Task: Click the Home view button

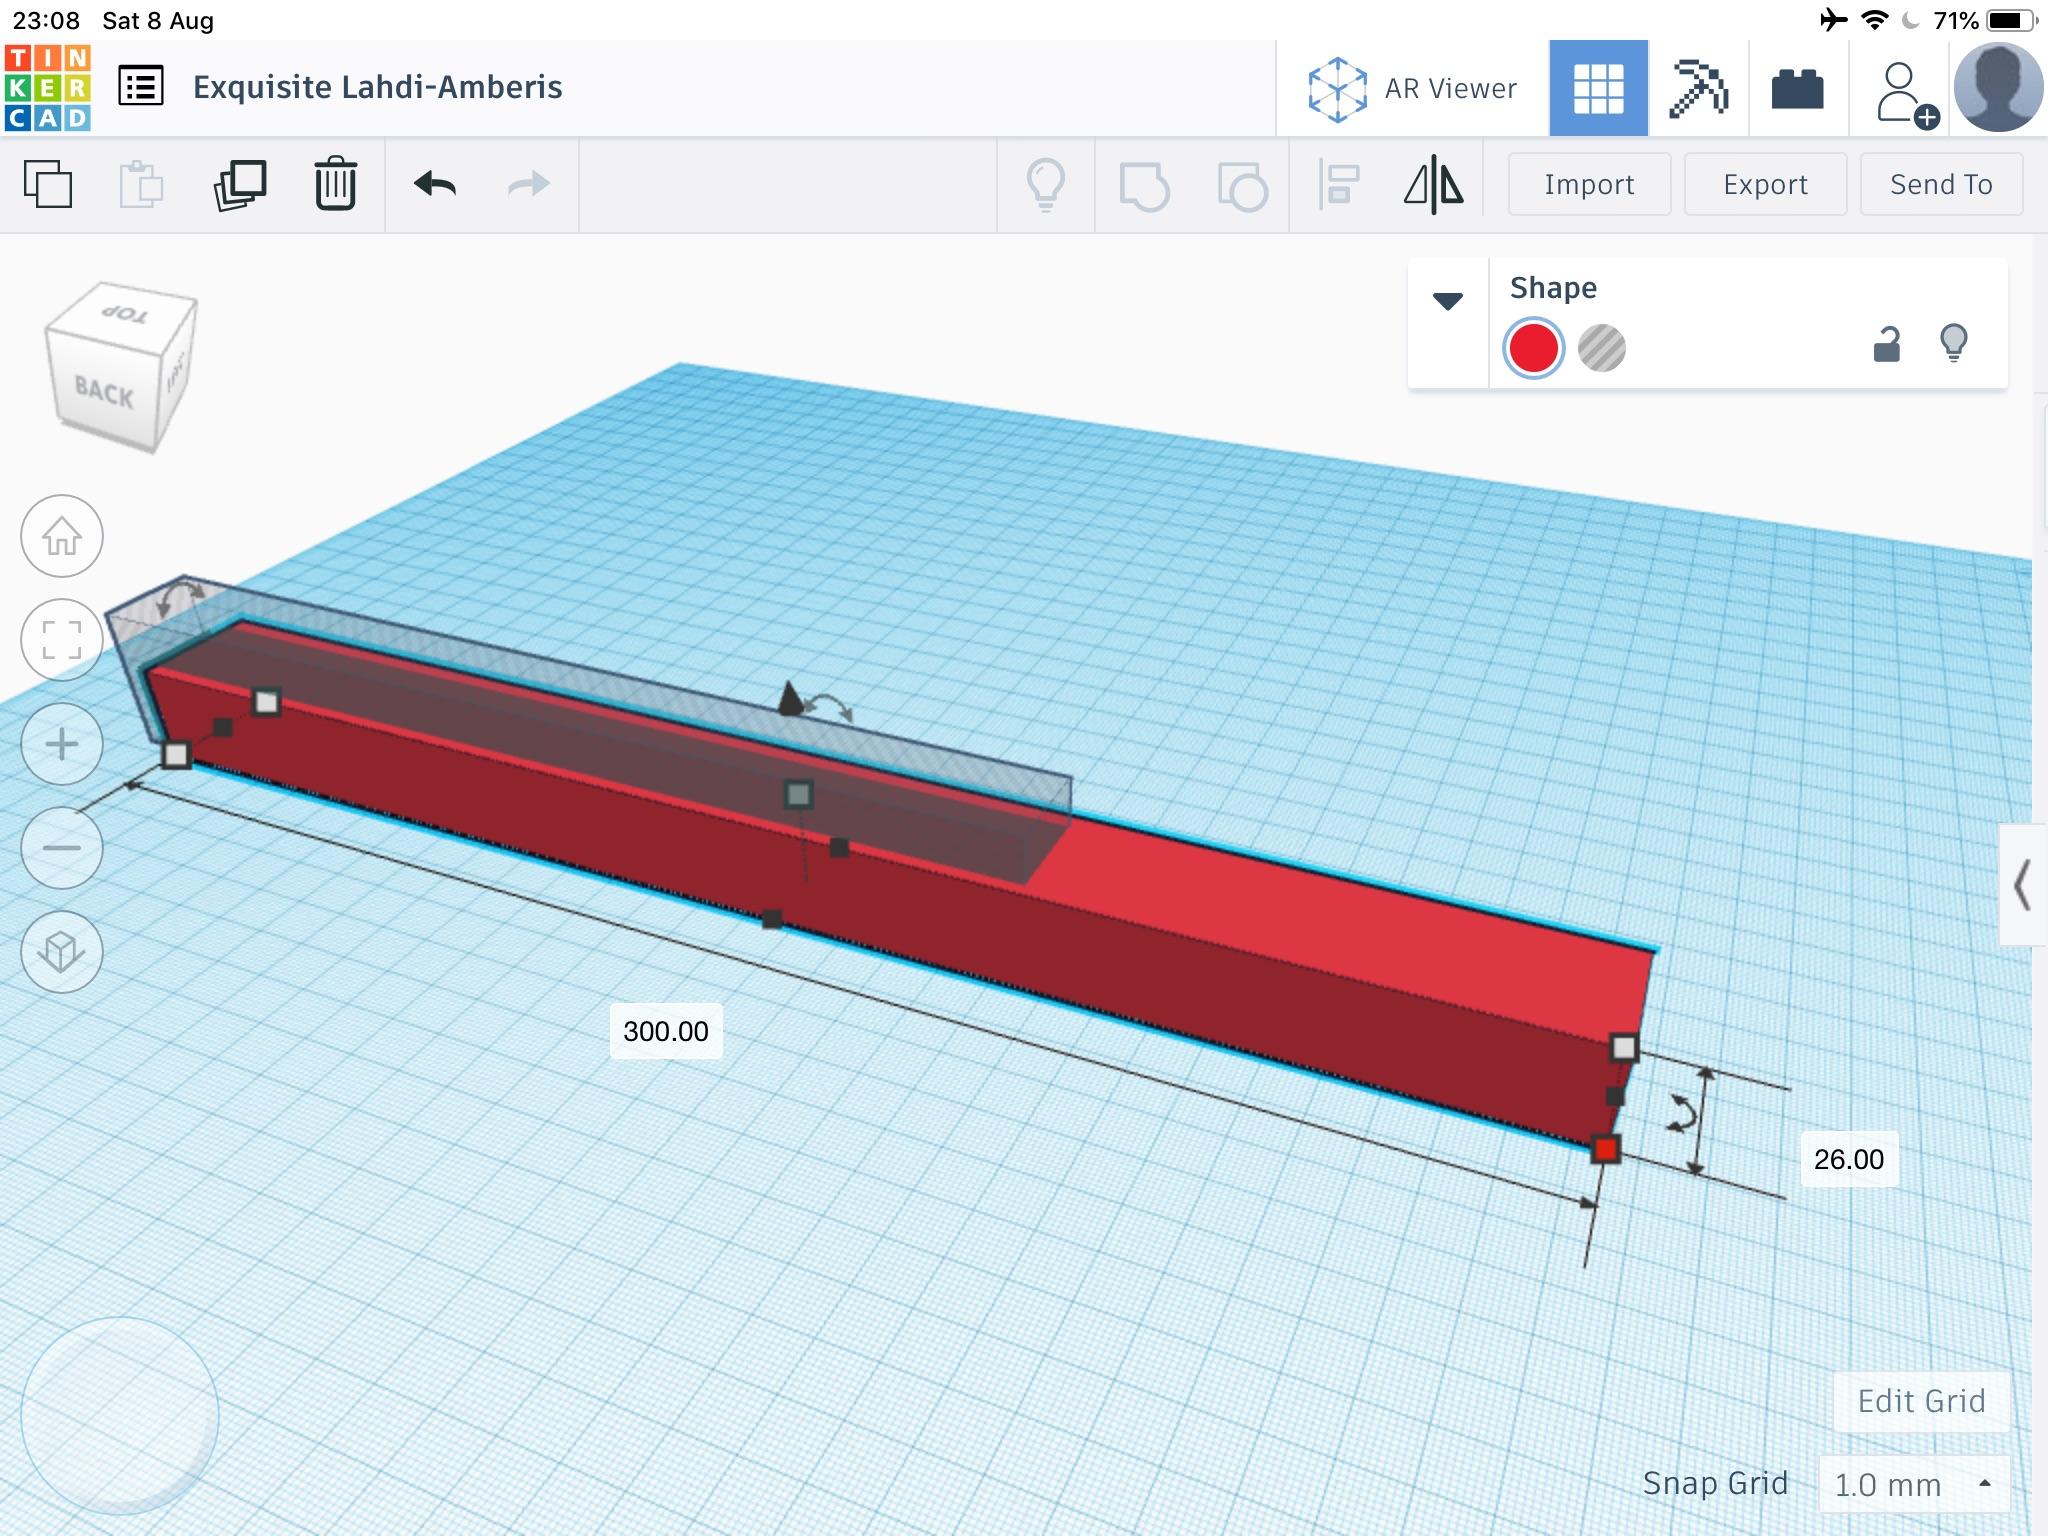Action: click(x=62, y=536)
